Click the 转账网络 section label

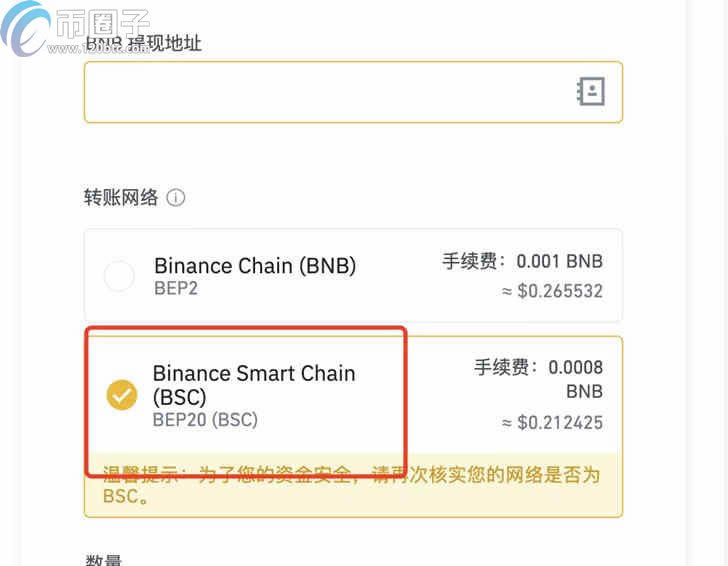(121, 197)
